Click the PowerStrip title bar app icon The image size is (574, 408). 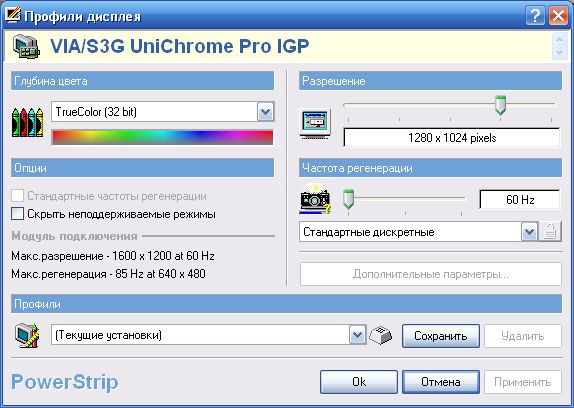(x=13, y=16)
